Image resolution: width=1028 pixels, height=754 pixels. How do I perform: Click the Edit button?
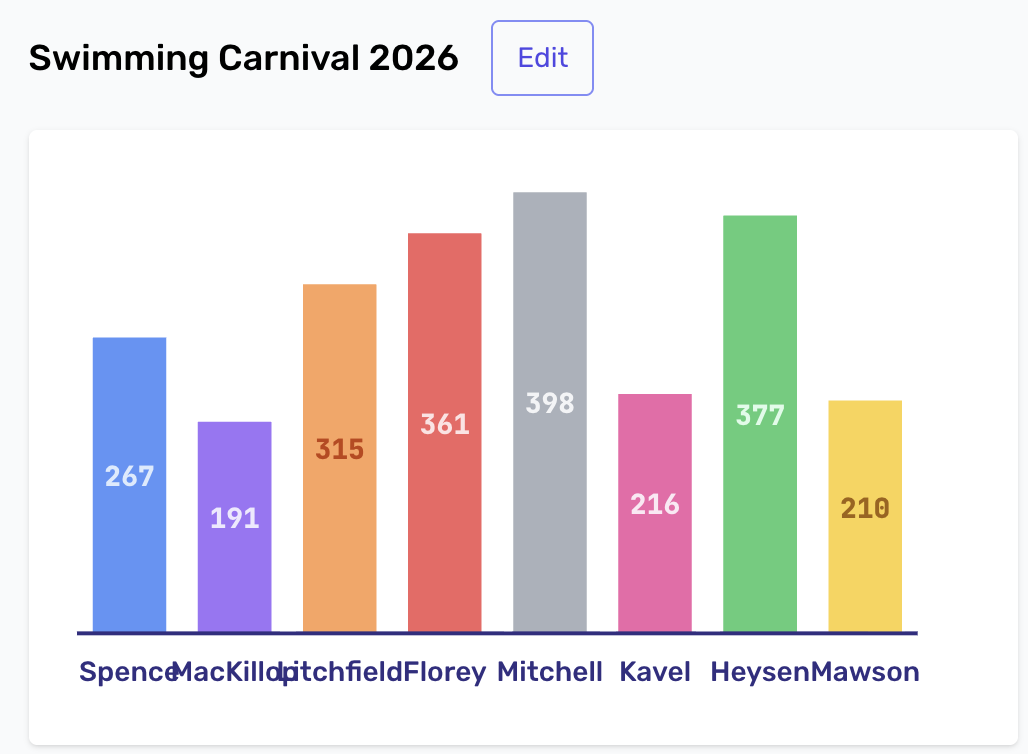coord(542,58)
